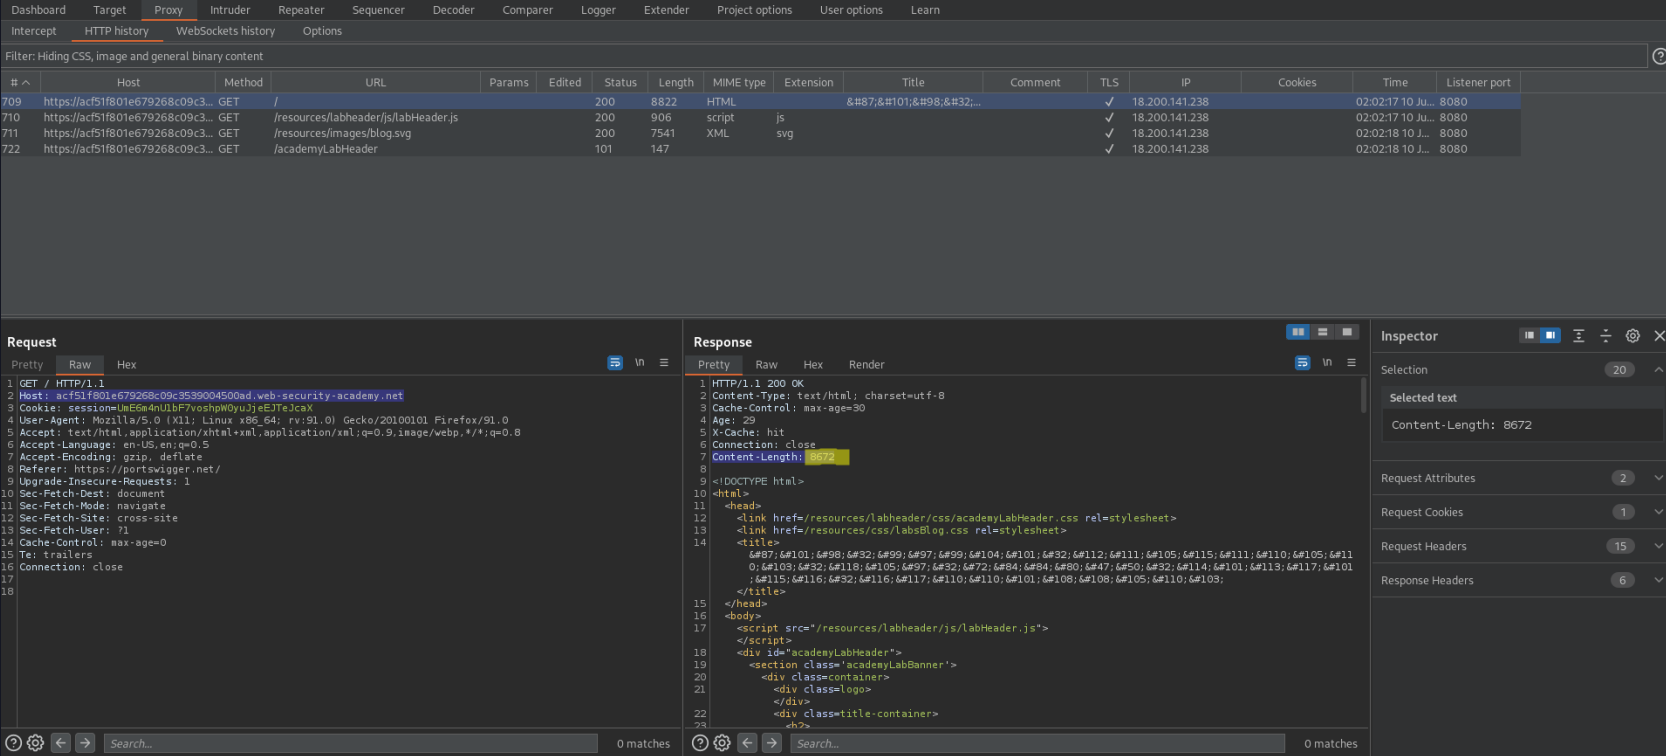Switch to the Target tab

(x=110, y=10)
